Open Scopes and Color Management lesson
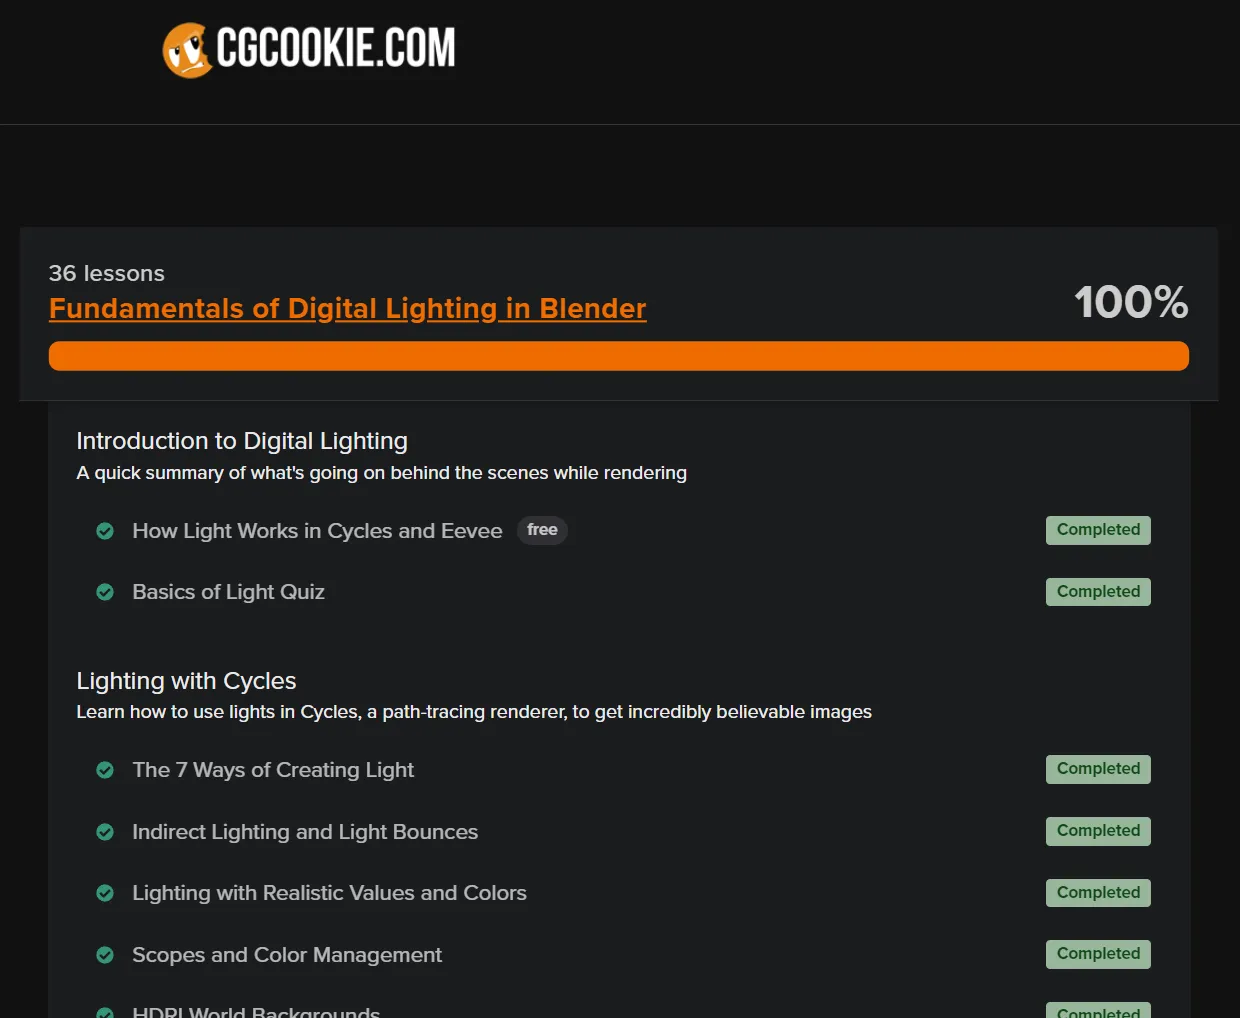The image size is (1240, 1018). (x=287, y=955)
